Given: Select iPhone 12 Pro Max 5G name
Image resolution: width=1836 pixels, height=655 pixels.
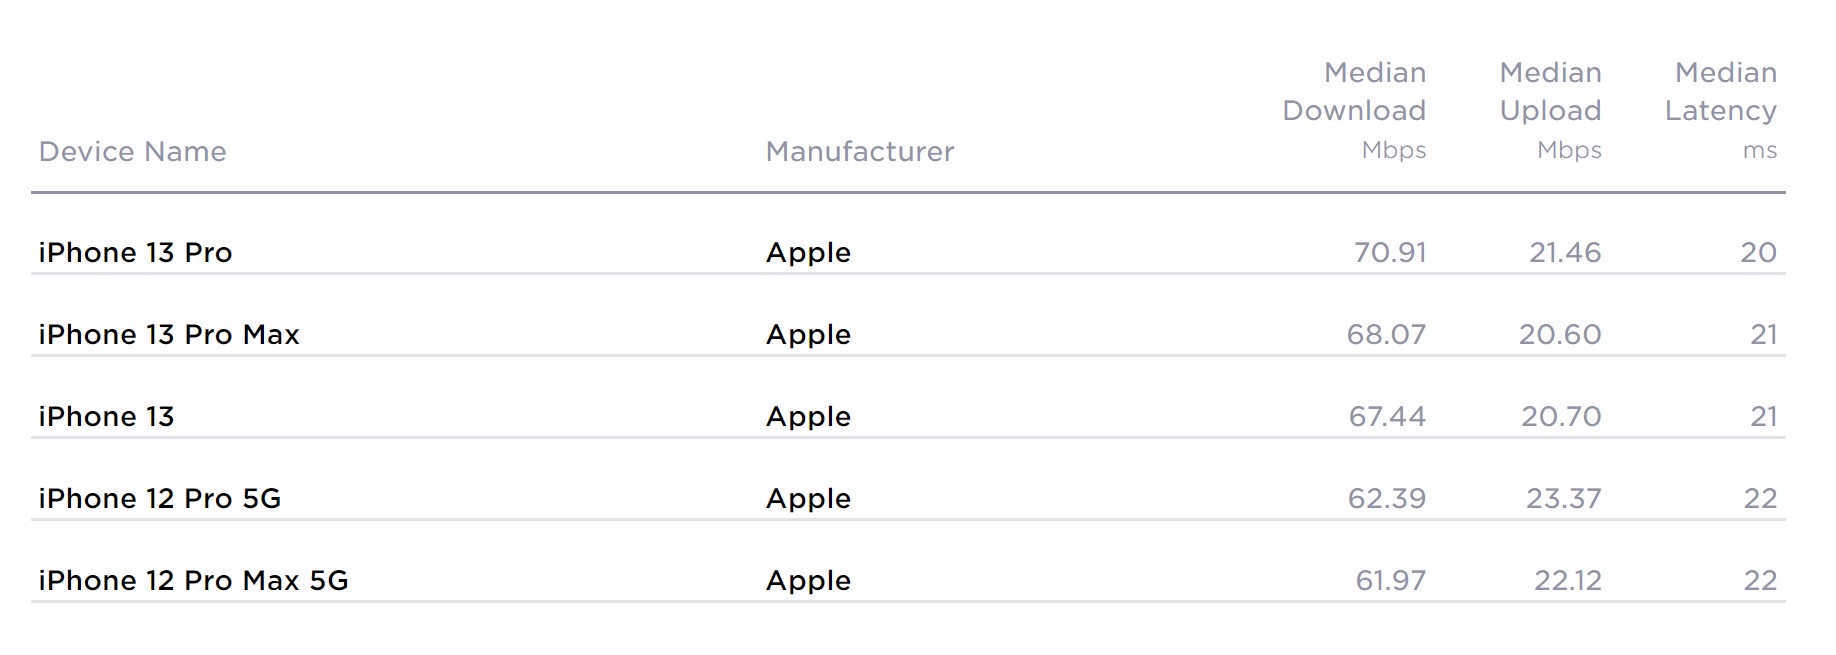Looking at the screenshot, I should coord(193,580).
